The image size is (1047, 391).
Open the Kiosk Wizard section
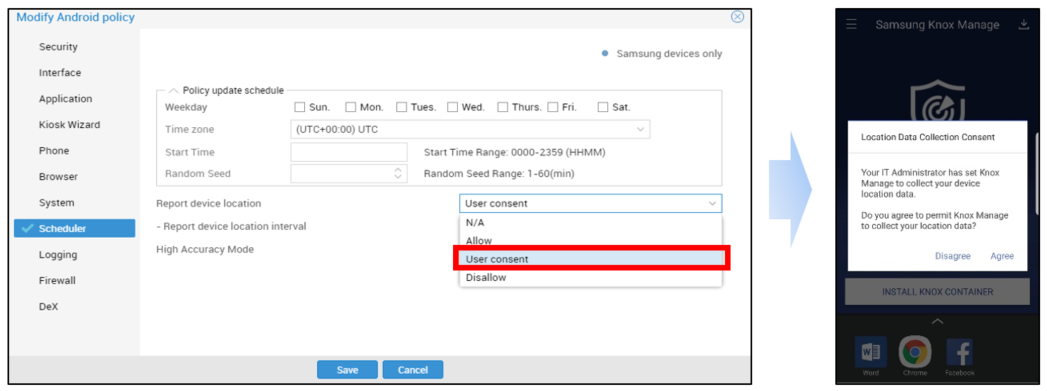tap(69, 125)
